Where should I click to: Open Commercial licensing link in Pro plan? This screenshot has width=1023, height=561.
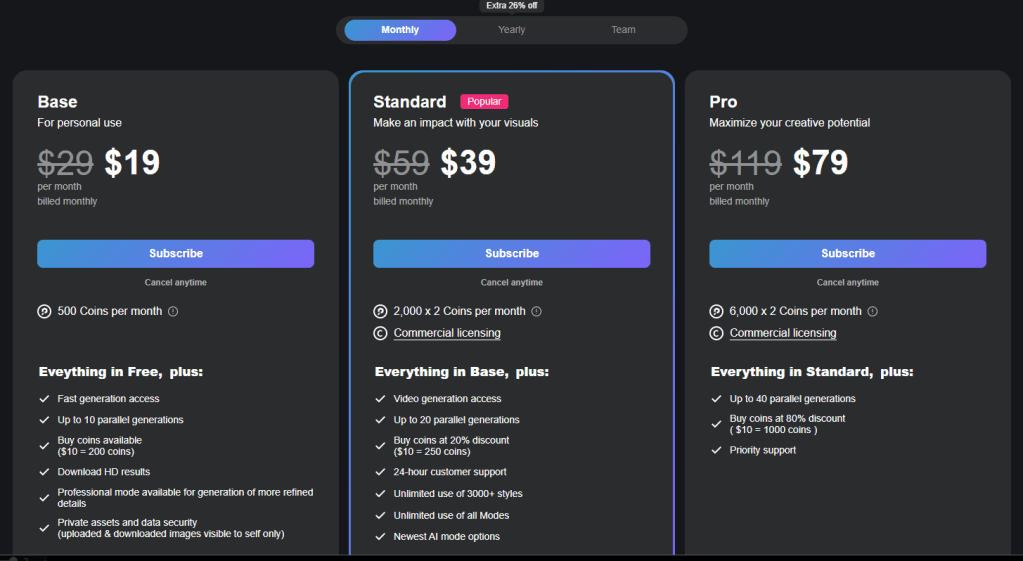783,334
